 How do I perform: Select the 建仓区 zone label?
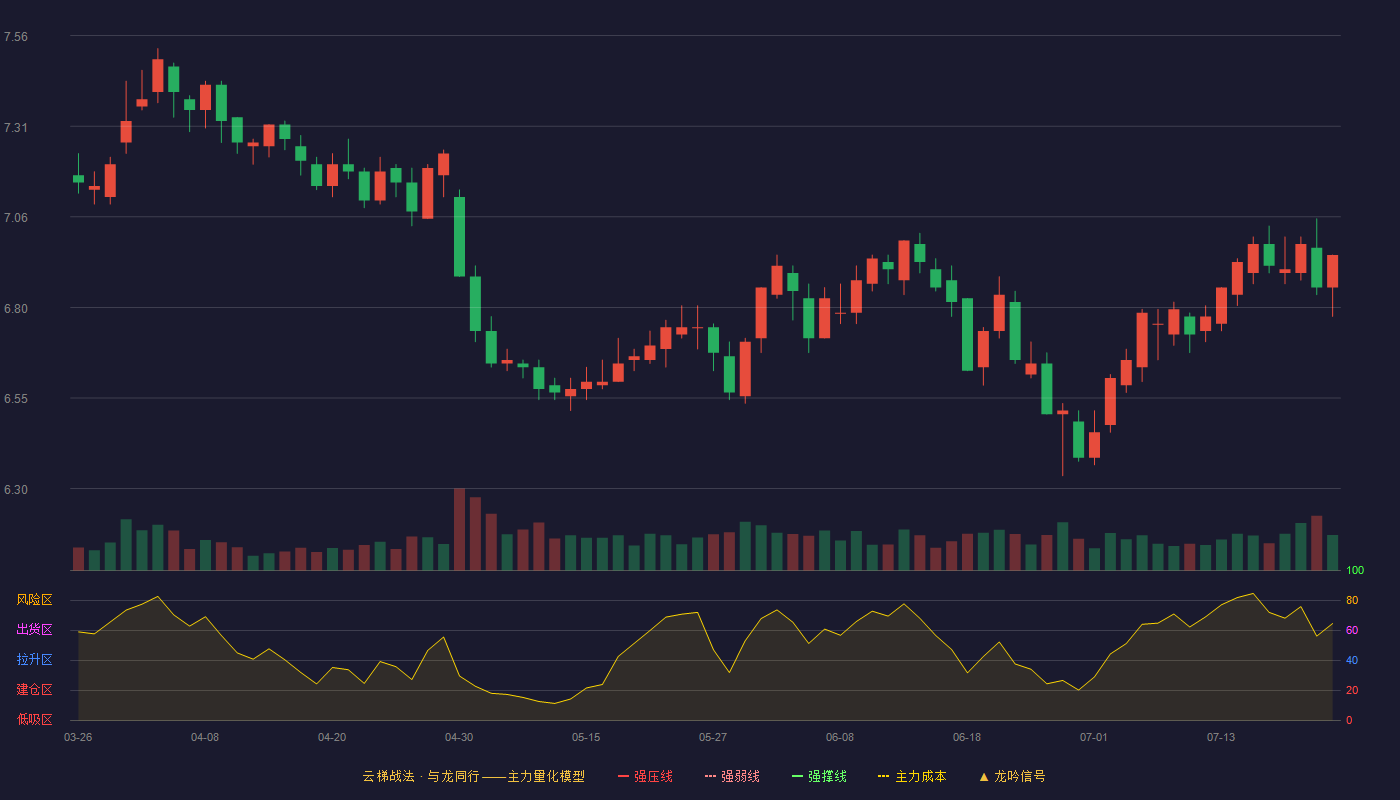pos(34,690)
